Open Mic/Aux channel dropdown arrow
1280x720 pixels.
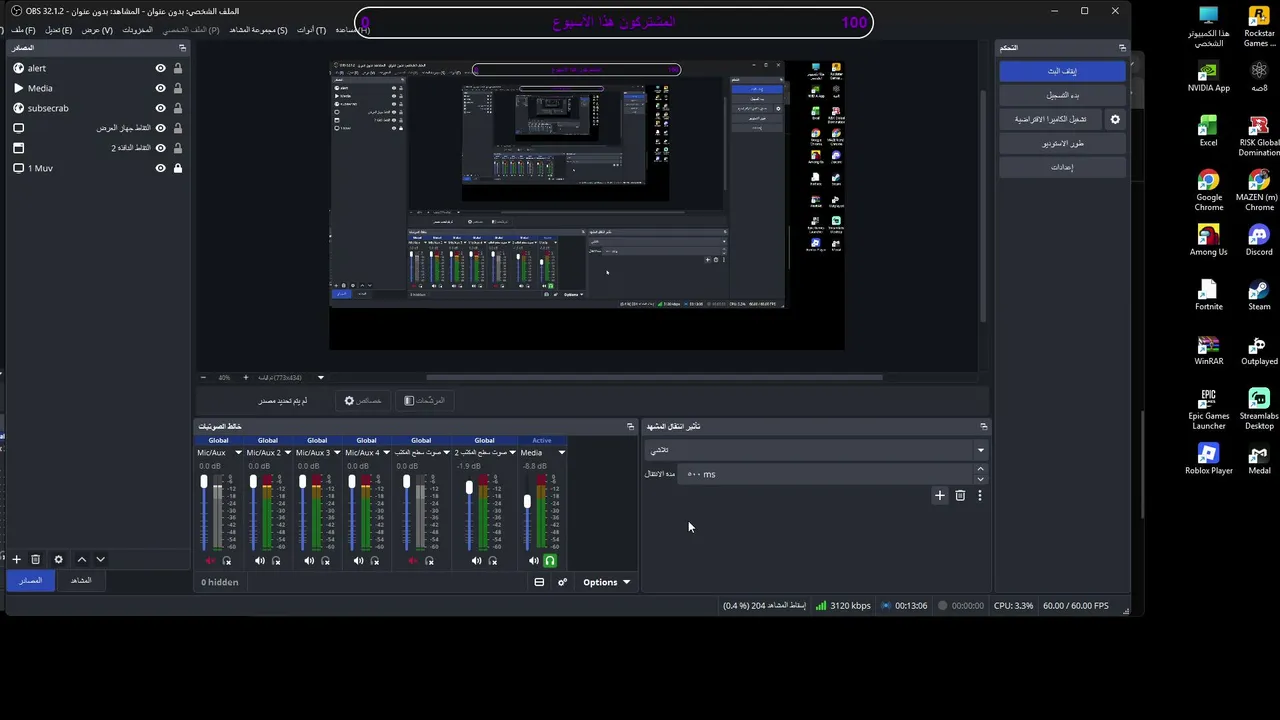click(x=238, y=453)
